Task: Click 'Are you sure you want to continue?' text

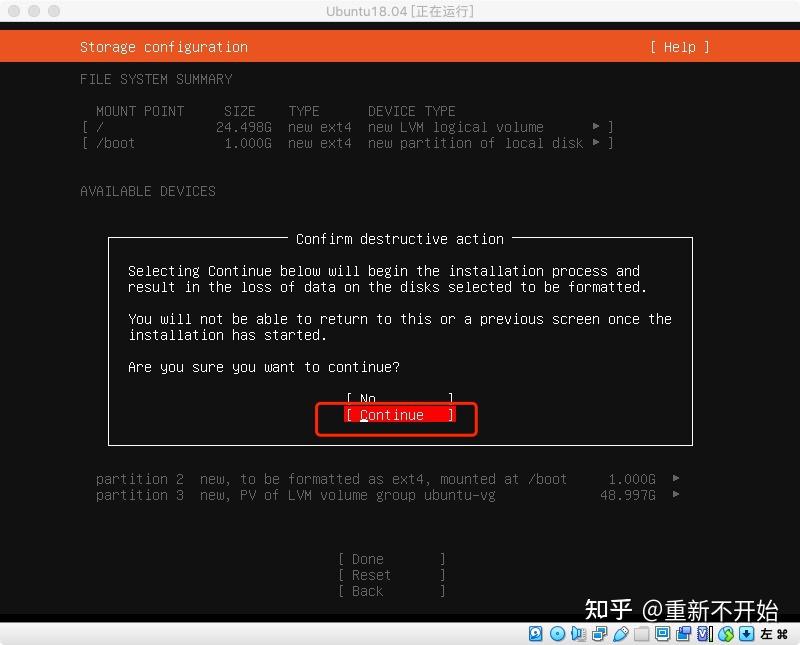Action: click(264, 367)
